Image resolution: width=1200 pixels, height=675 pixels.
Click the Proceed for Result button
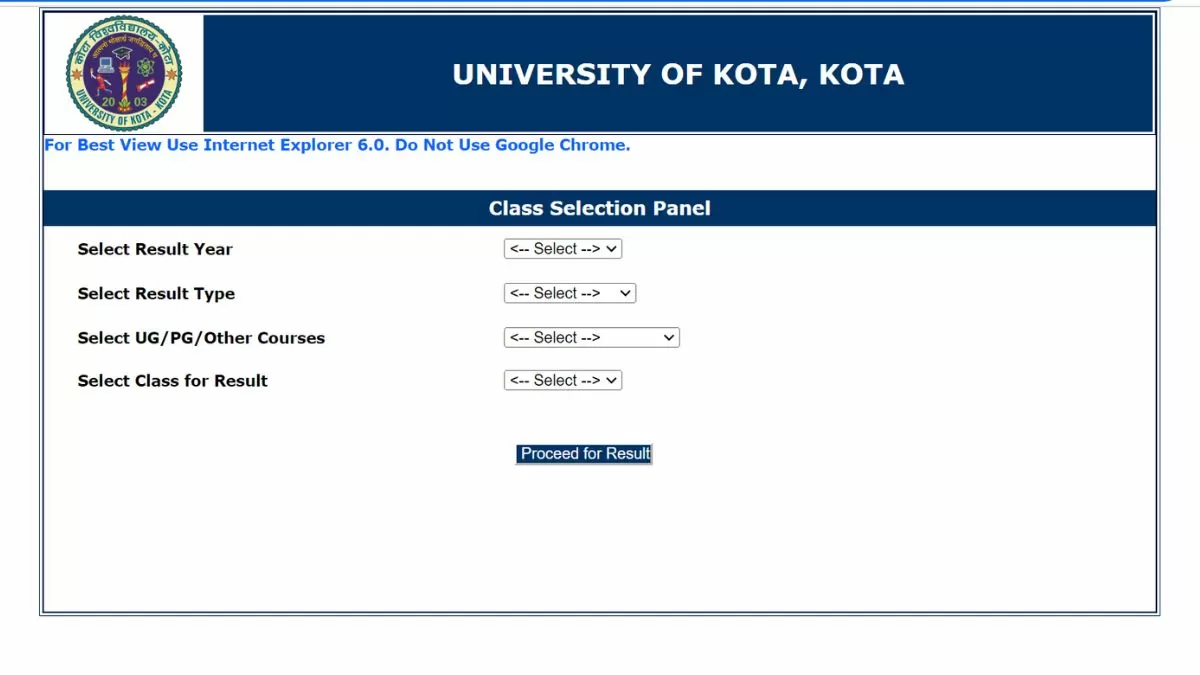[584, 454]
